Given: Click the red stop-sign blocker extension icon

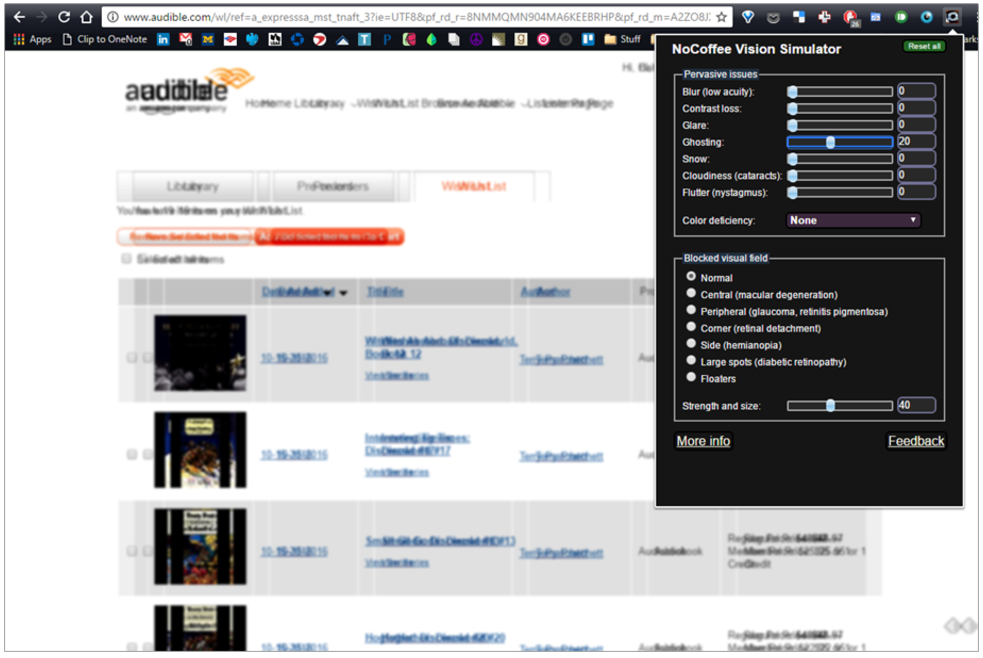Looking at the screenshot, I should (x=849, y=17).
